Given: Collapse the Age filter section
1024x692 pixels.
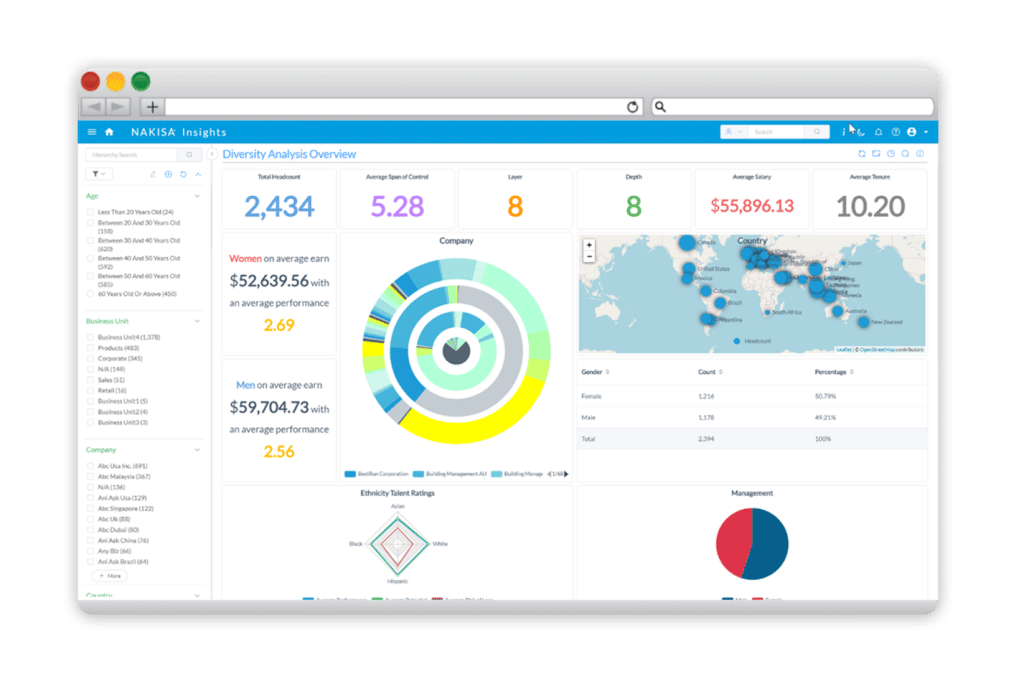Looking at the screenshot, I should coord(197,196).
